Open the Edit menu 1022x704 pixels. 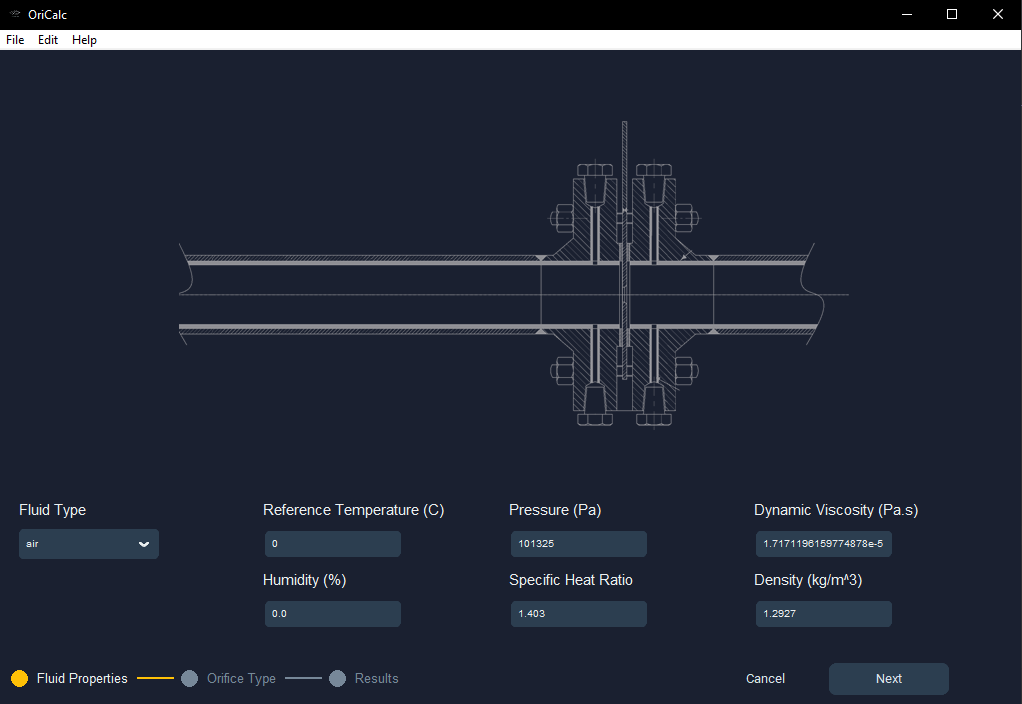(x=47, y=40)
